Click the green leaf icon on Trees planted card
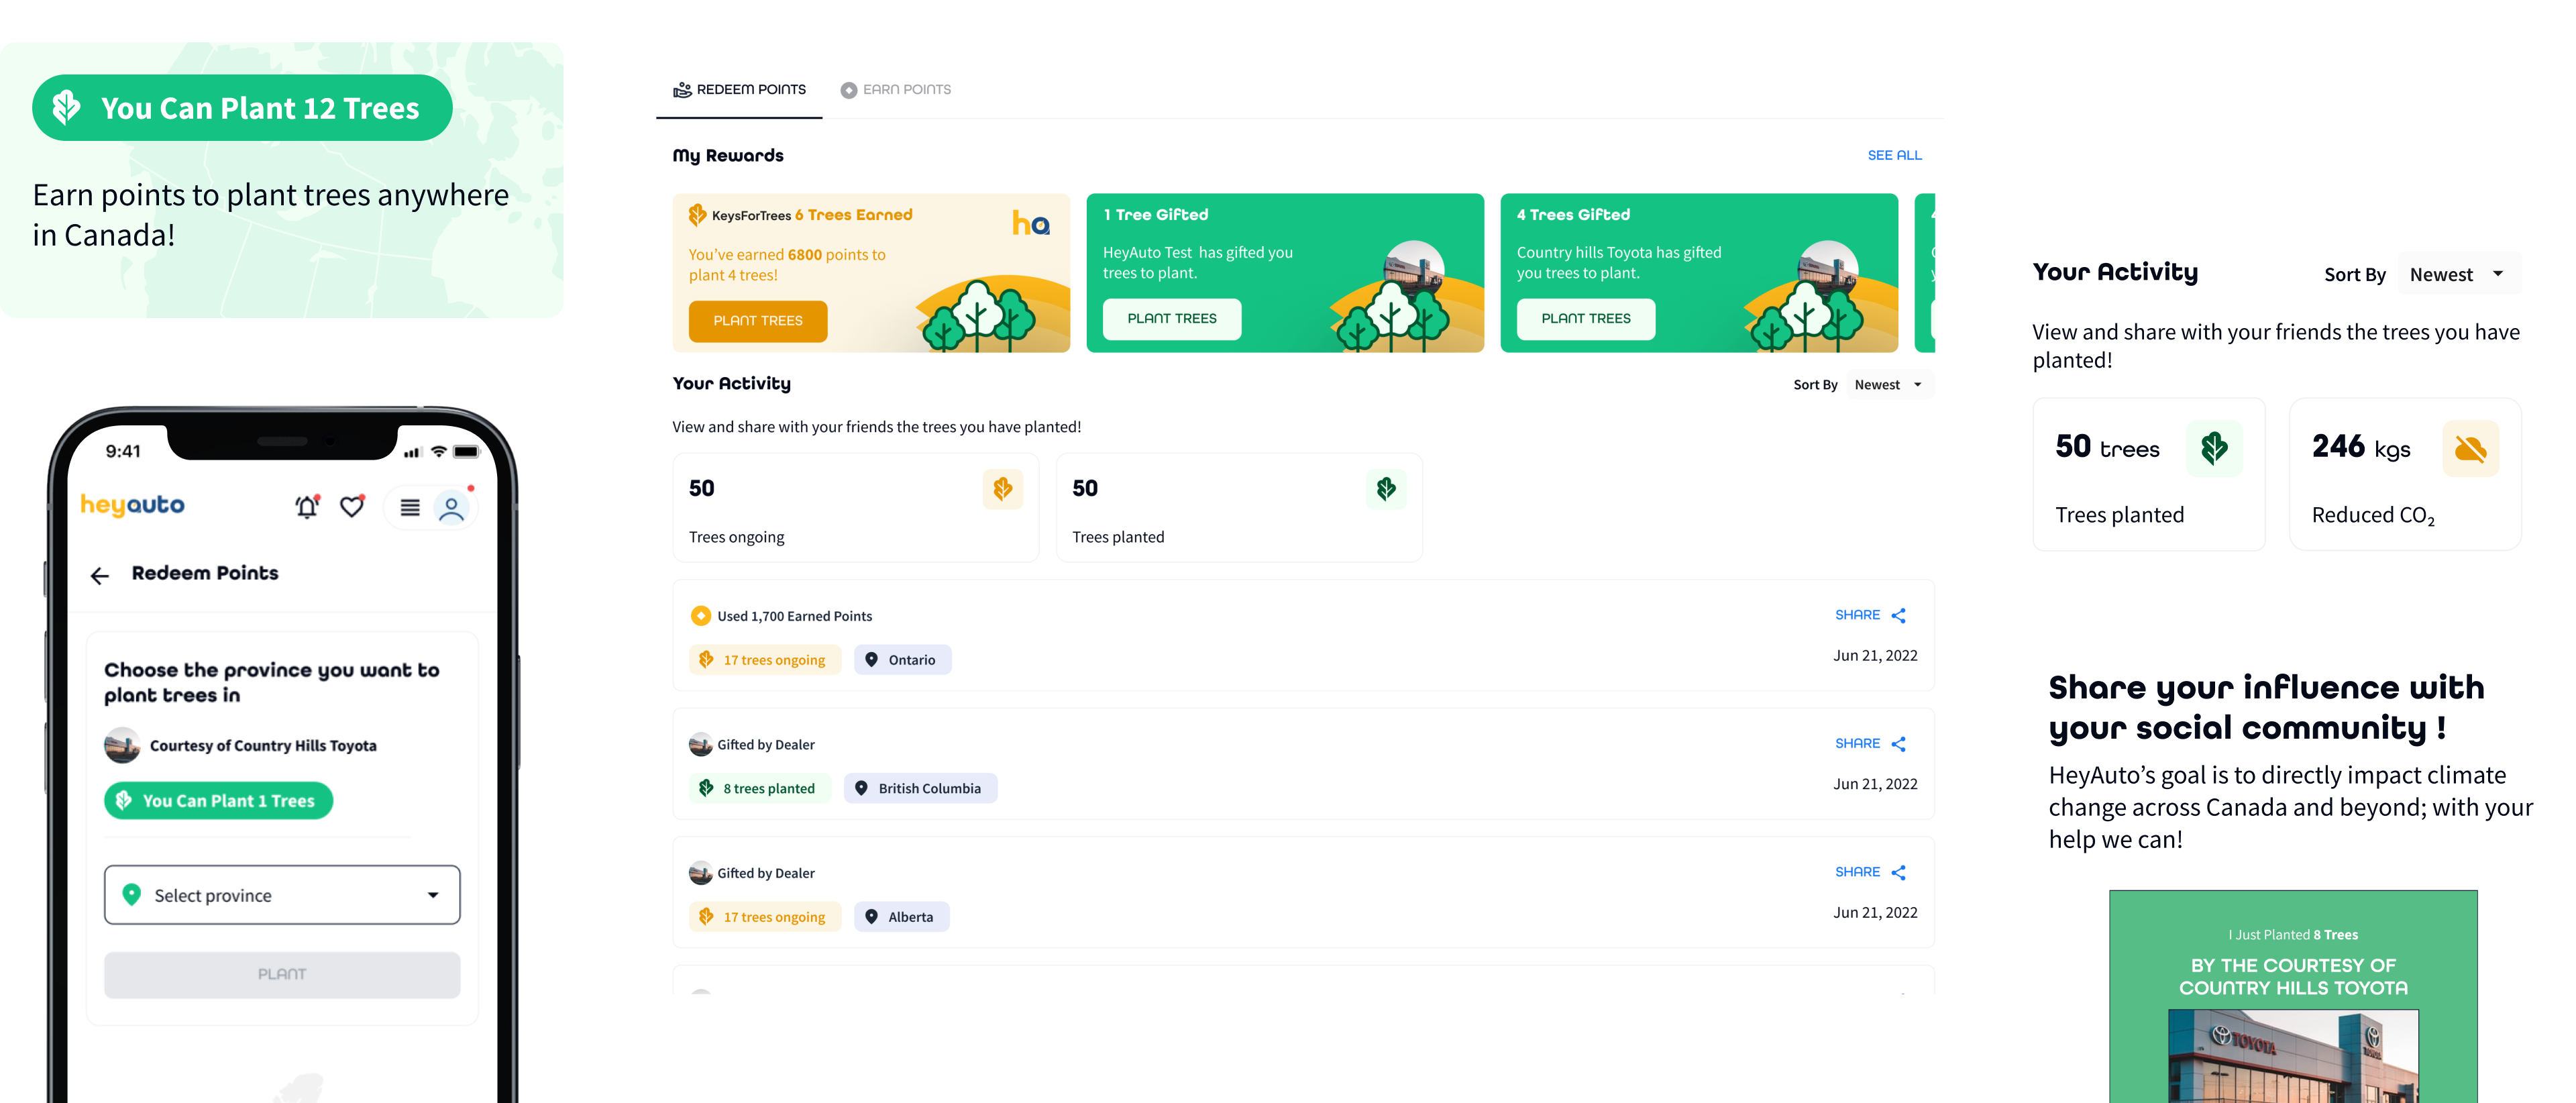Image resolution: width=2576 pixels, height=1103 pixels. pos(1386,488)
